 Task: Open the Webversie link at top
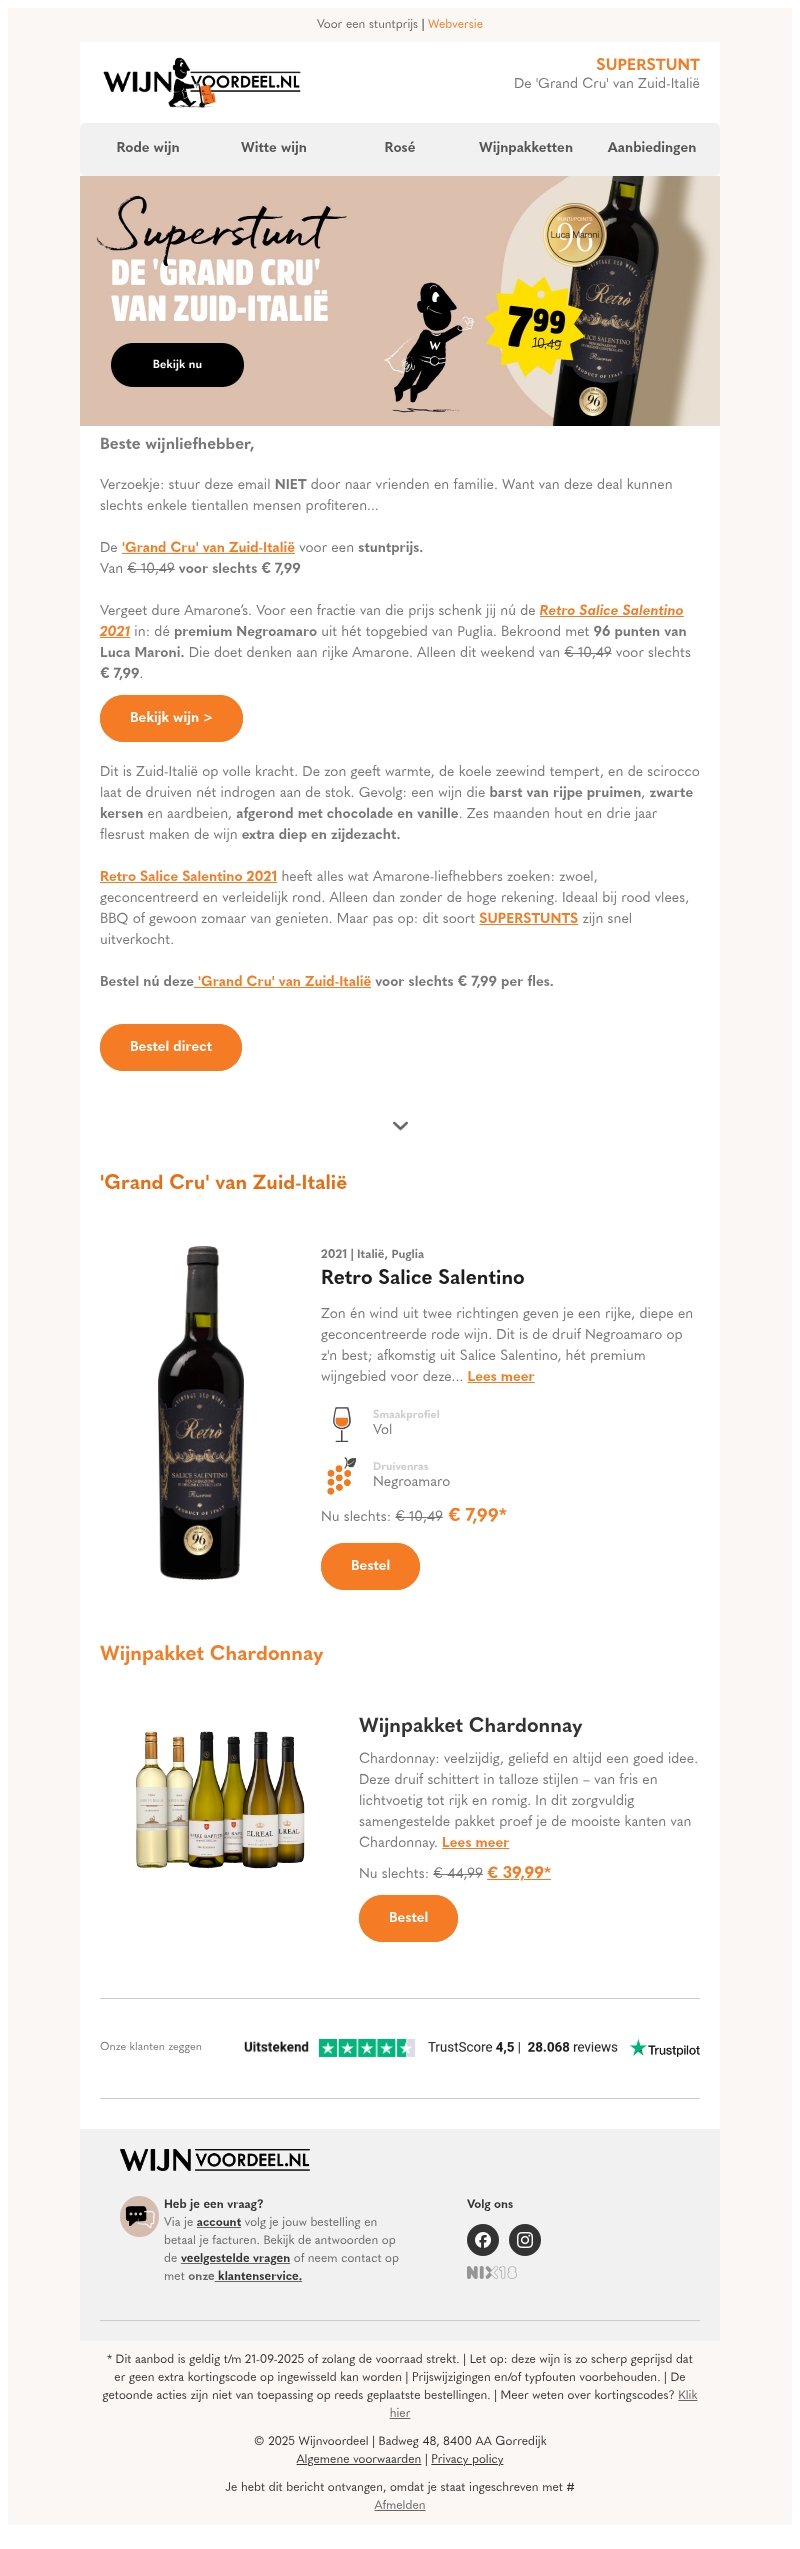tap(455, 24)
